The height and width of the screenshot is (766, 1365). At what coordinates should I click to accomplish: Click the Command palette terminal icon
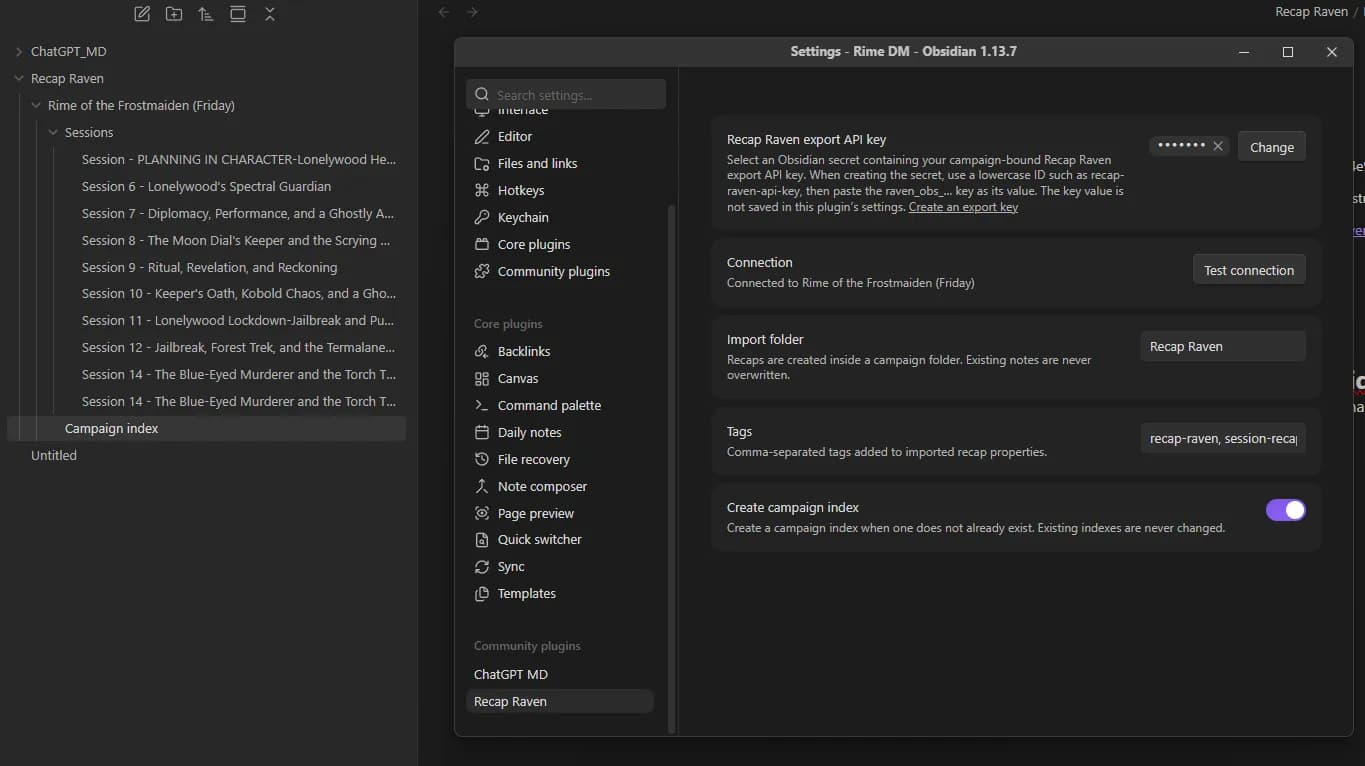pos(482,406)
